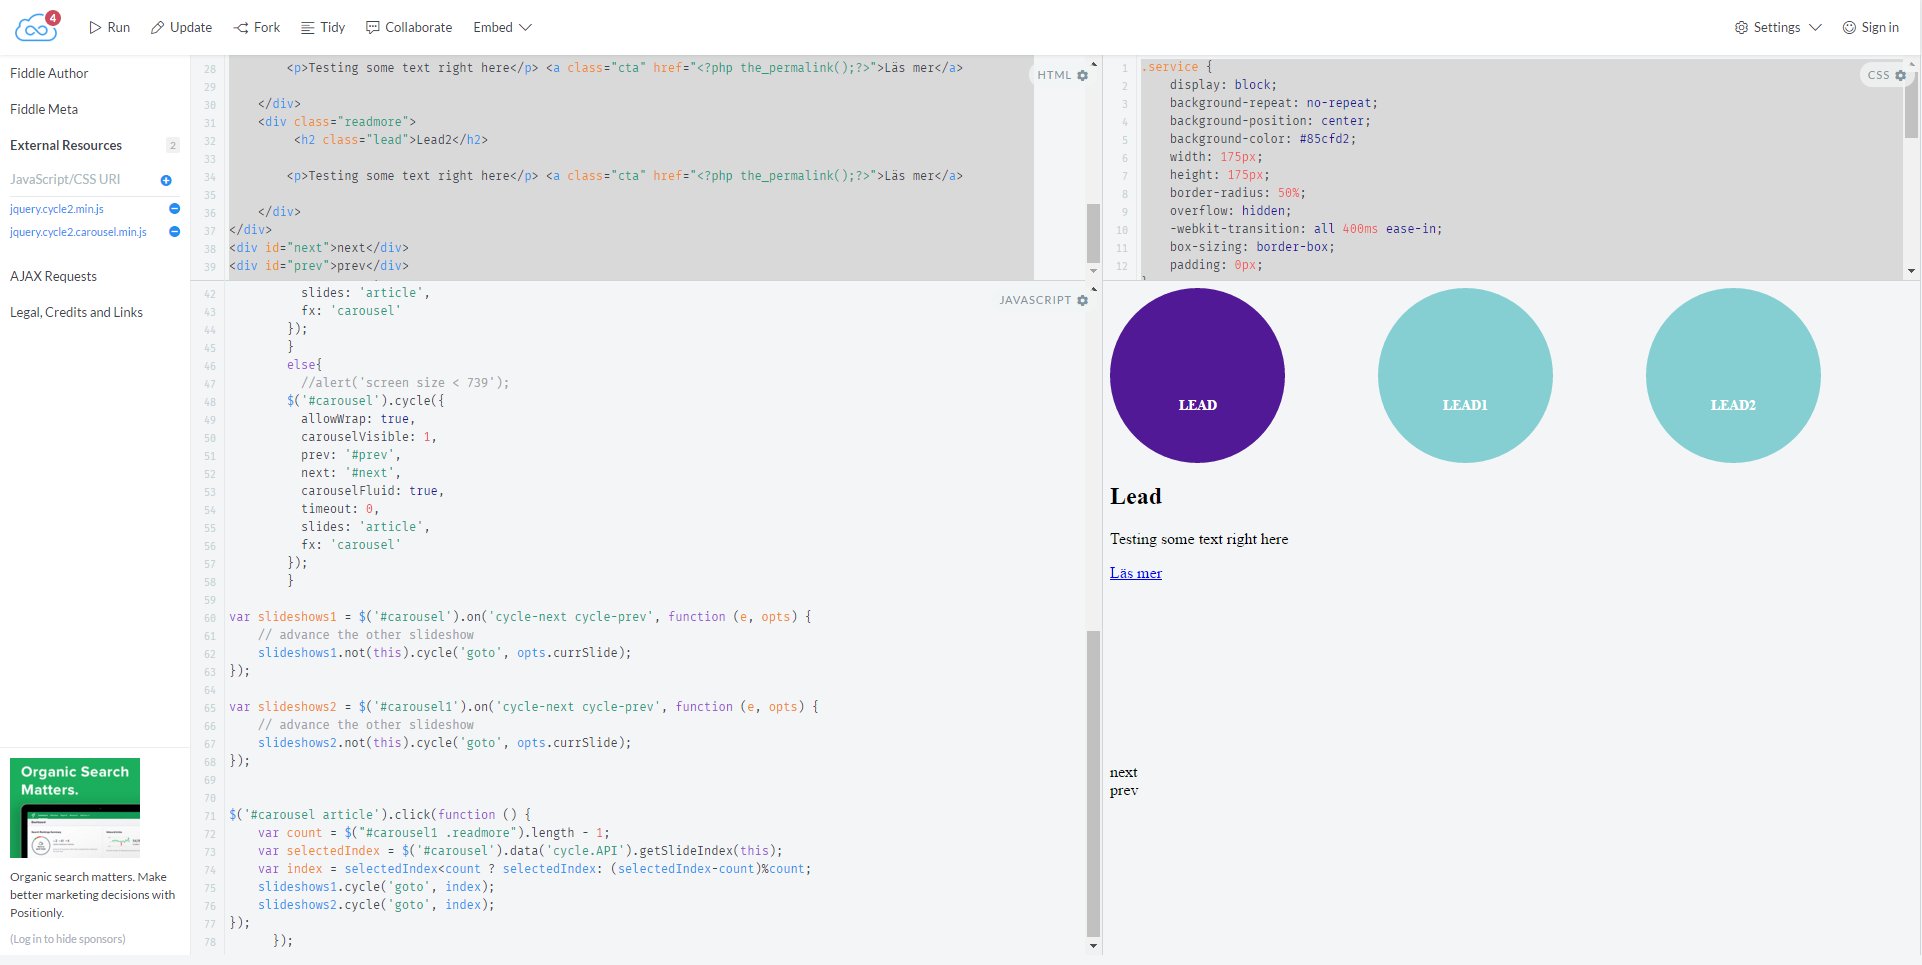Click the JSFiddle cloud logo
Screen dimensions: 1922x965
coord(37,27)
